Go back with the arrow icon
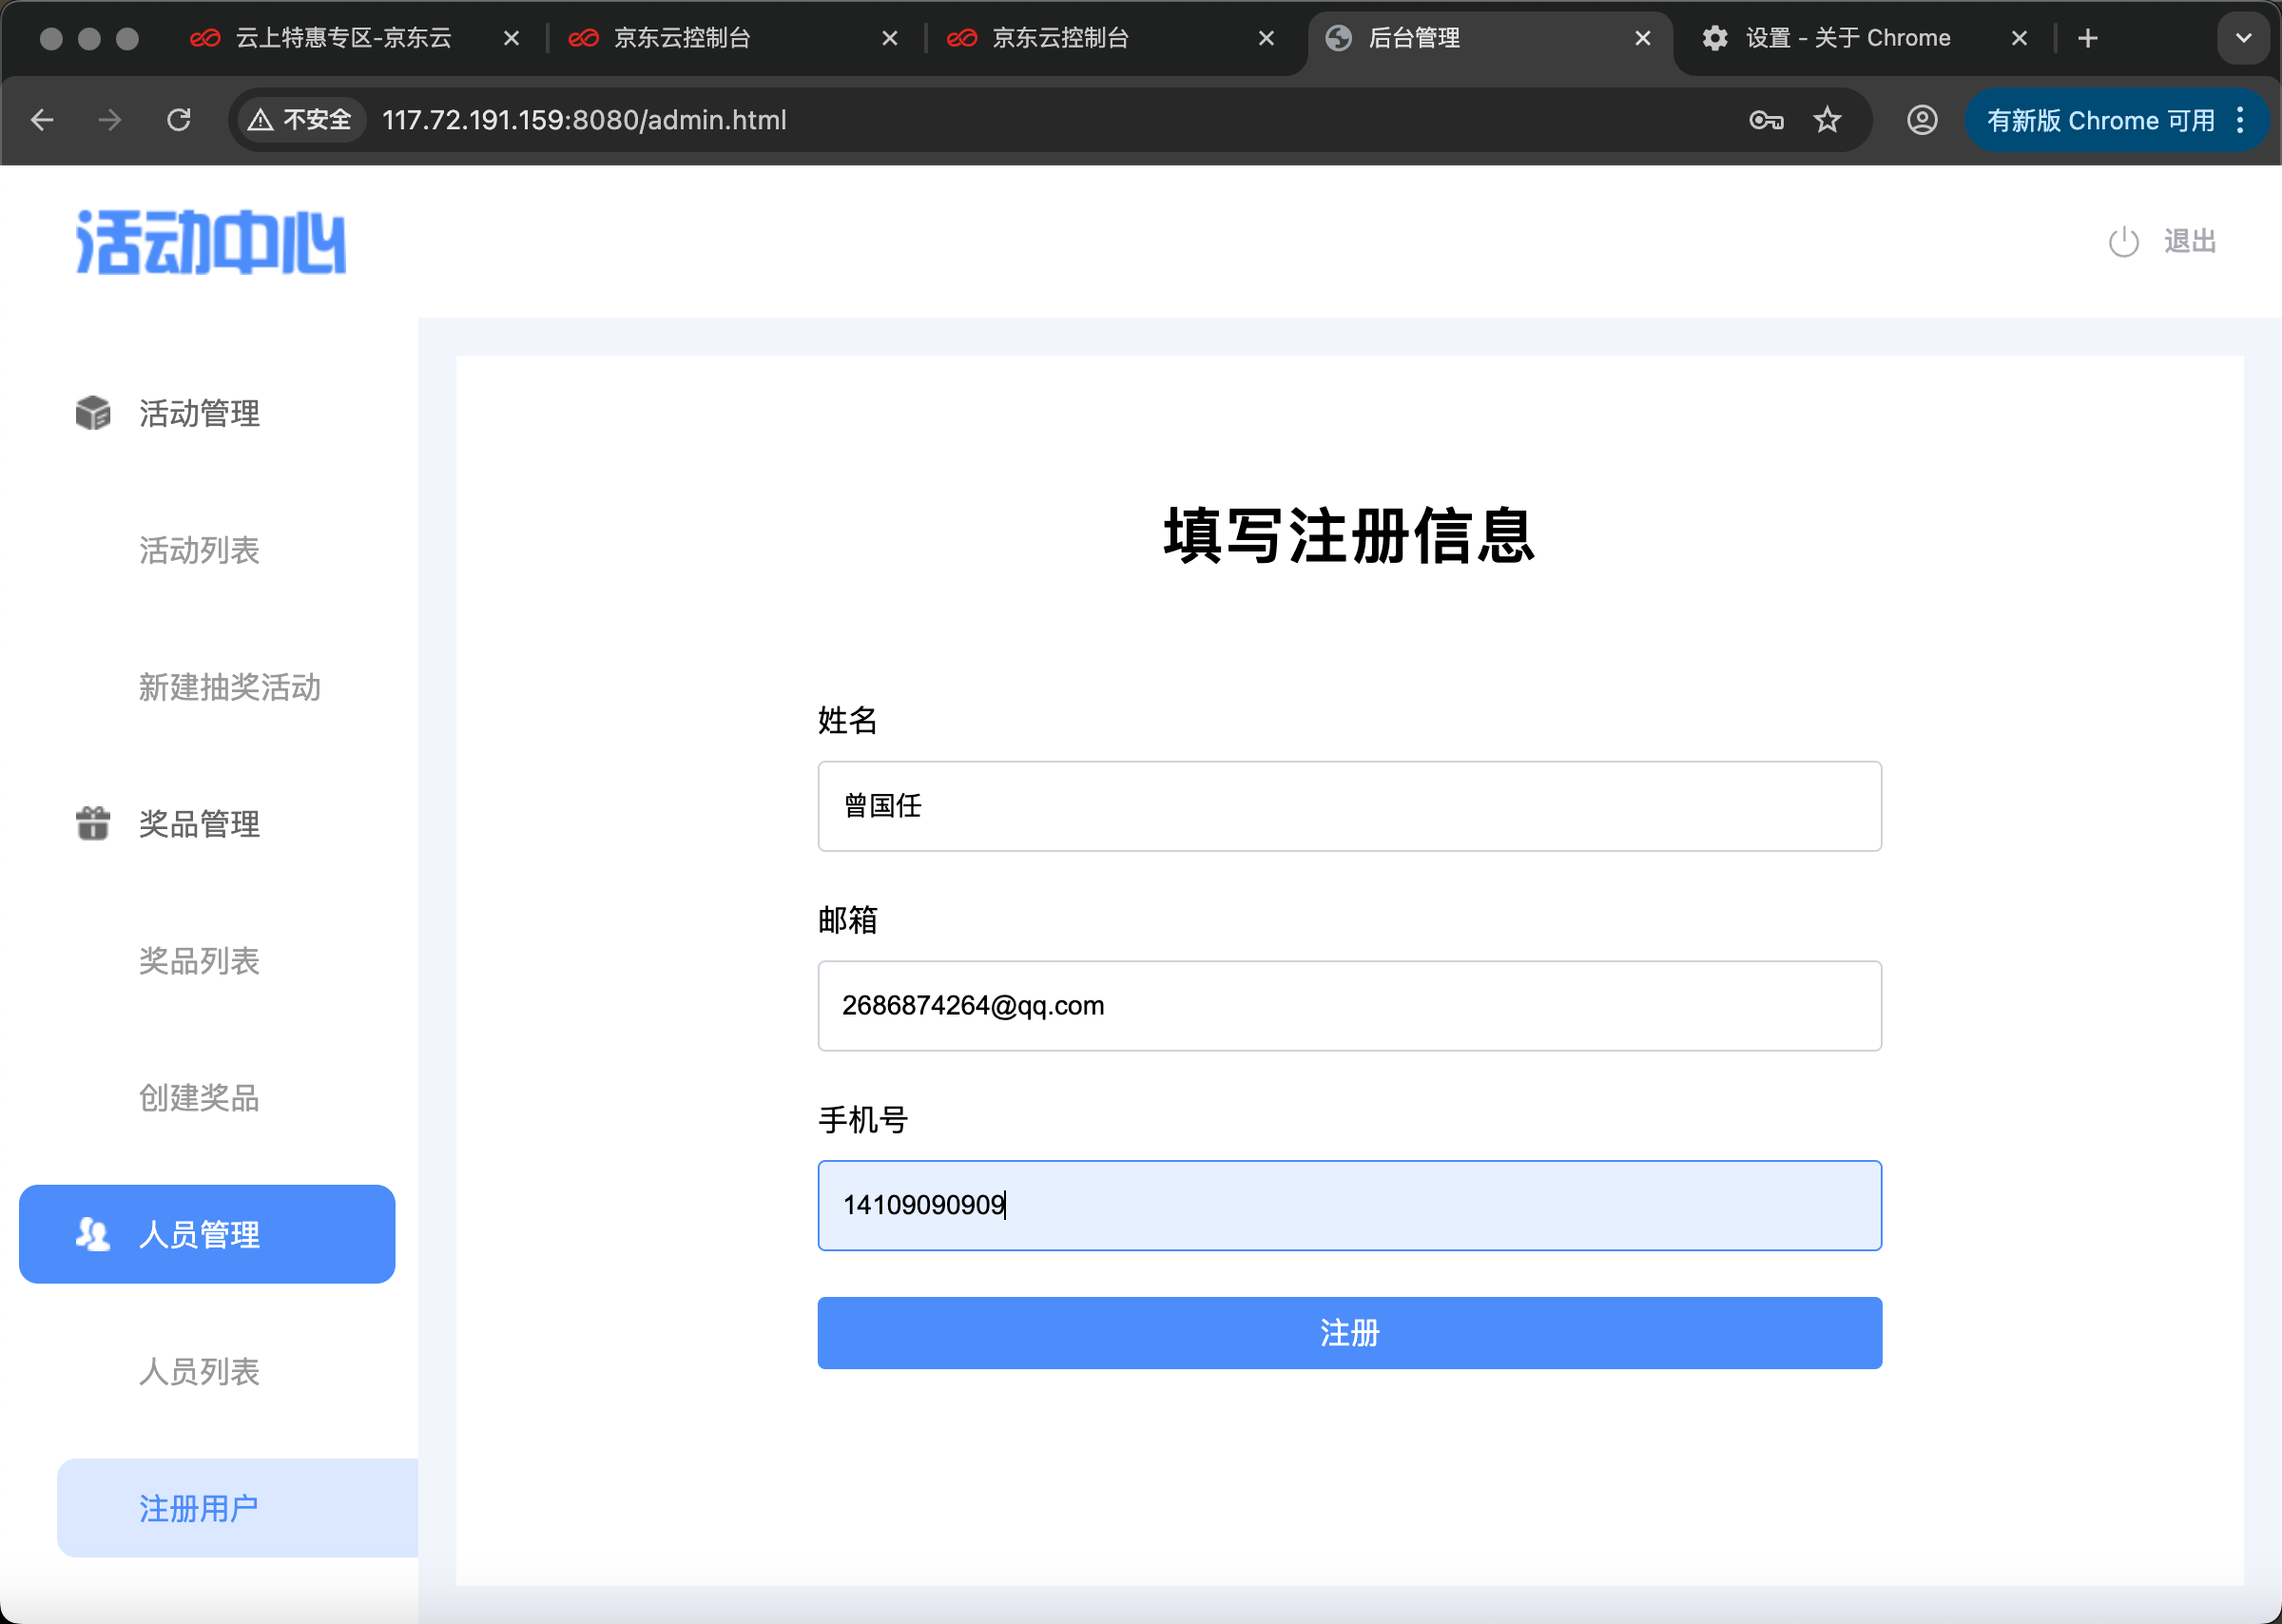This screenshot has width=2282, height=1624. click(43, 120)
